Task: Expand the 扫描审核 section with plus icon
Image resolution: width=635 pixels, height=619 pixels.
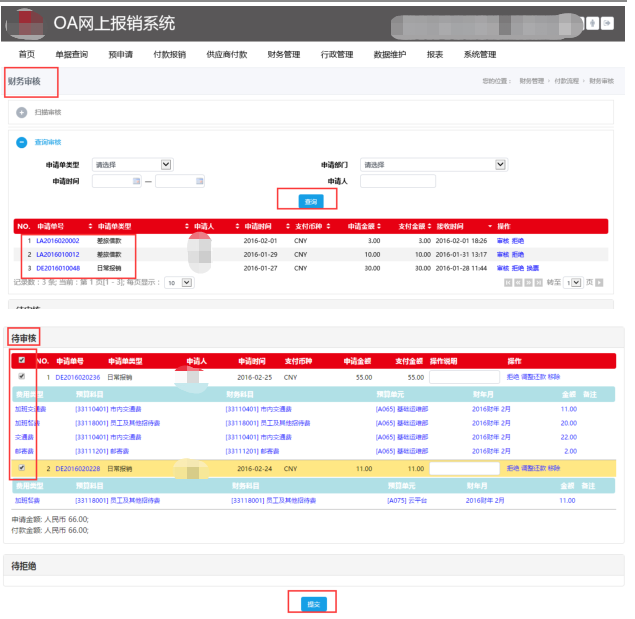Action: 22,112
